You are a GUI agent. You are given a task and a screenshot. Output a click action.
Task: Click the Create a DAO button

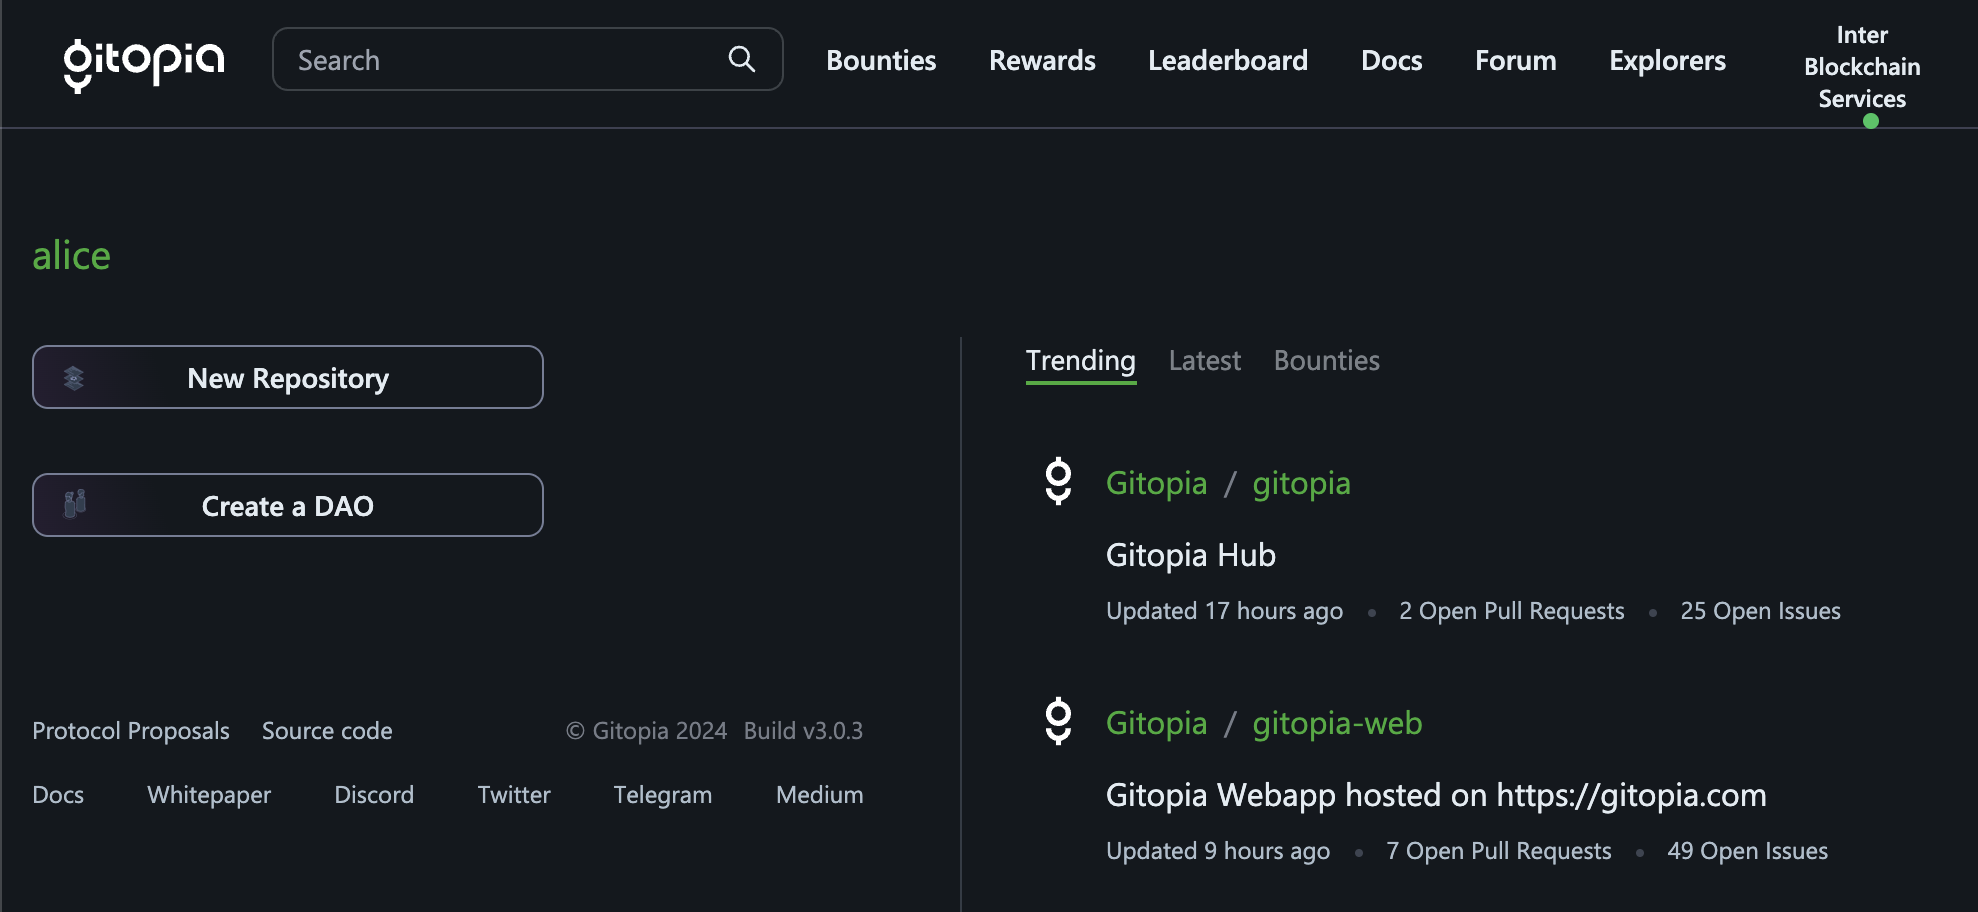click(288, 505)
